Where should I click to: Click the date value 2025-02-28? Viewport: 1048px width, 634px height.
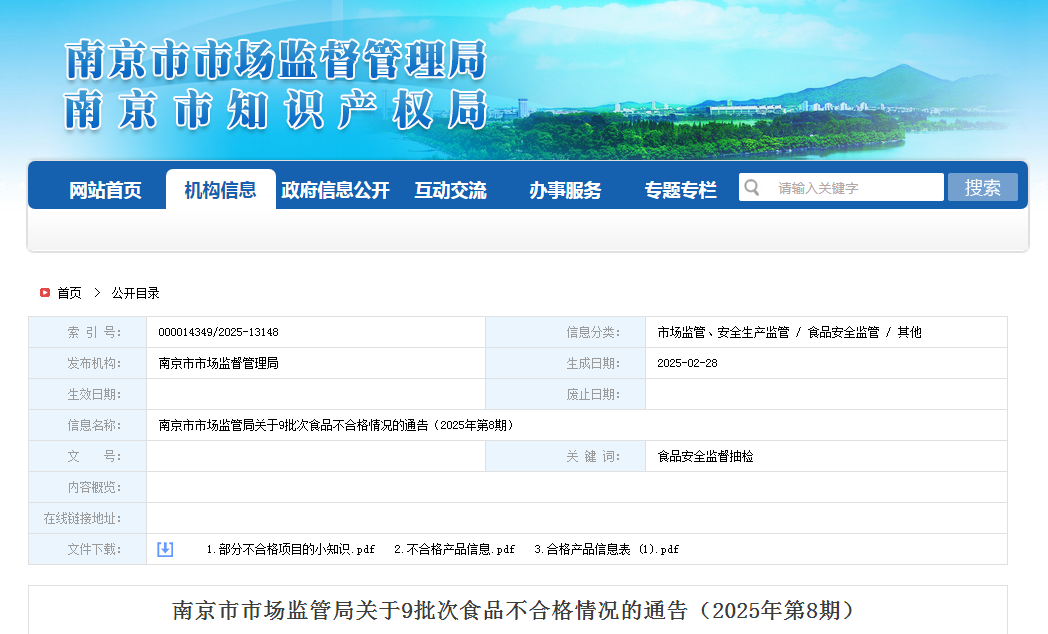pyautogui.click(x=687, y=363)
